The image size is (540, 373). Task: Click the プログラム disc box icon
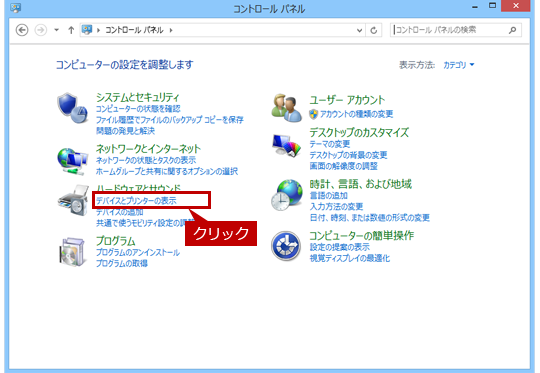72,252
